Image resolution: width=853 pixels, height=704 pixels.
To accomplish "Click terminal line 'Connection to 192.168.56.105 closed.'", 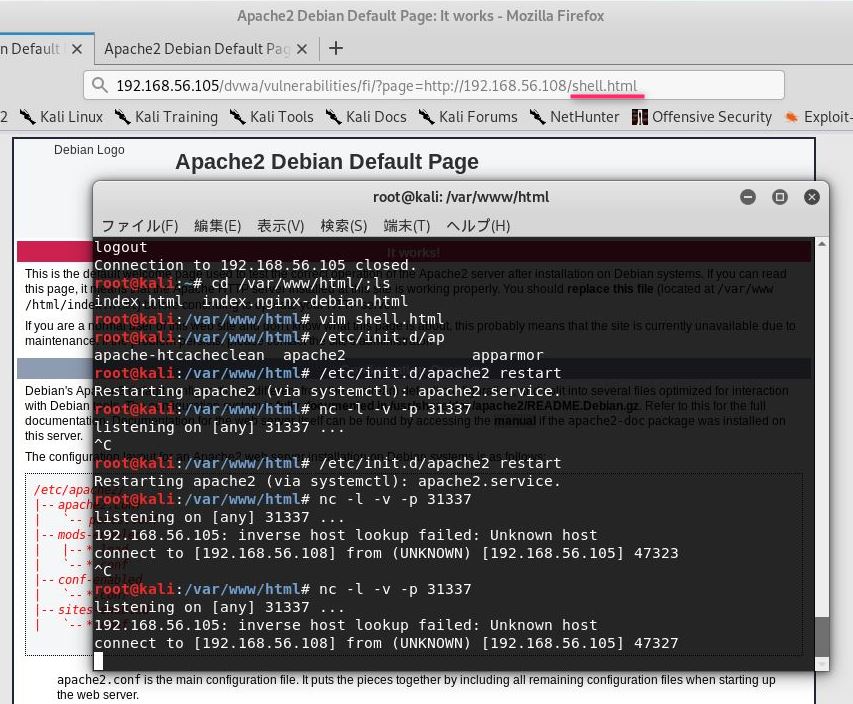I will click(256, 265).
